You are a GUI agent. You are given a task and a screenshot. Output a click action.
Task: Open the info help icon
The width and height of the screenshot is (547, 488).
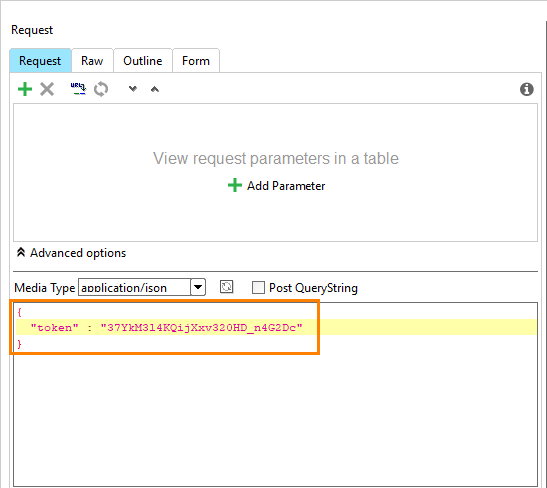tap(526, 89)
